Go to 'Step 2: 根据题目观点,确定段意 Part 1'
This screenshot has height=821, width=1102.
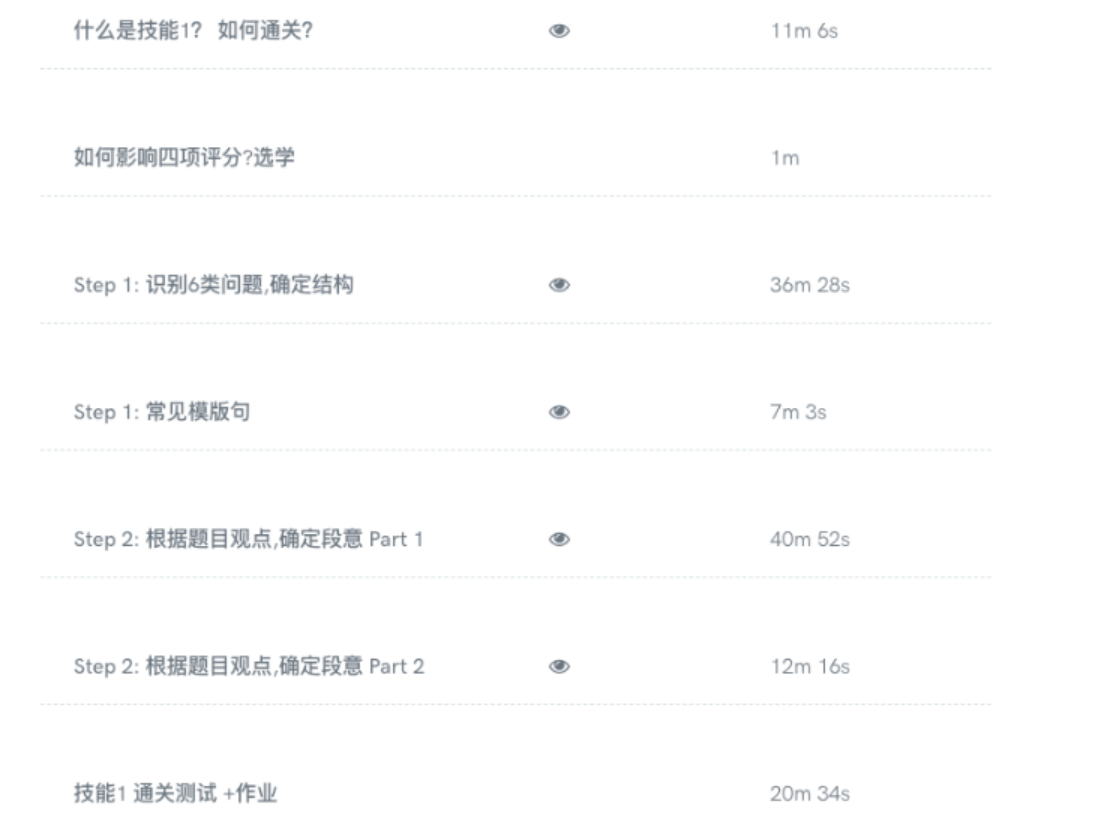(248, 539)
